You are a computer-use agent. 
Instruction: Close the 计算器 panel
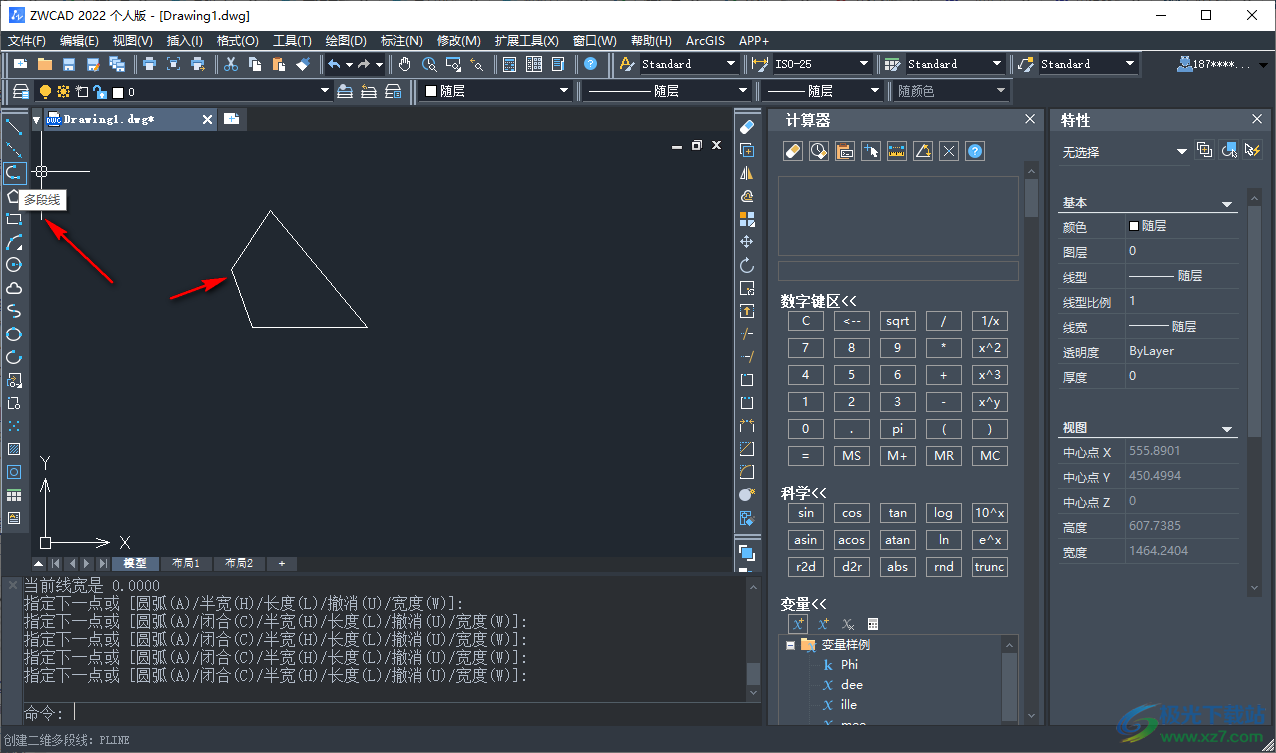coord(1030,120)
